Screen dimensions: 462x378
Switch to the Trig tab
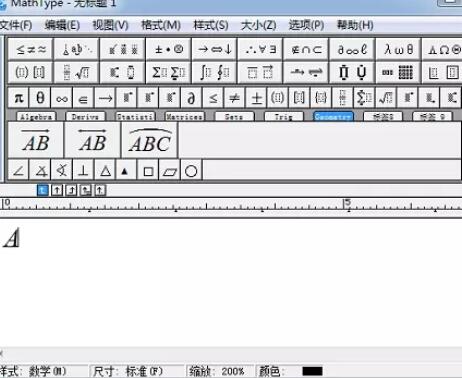click(x=284, y=116)
